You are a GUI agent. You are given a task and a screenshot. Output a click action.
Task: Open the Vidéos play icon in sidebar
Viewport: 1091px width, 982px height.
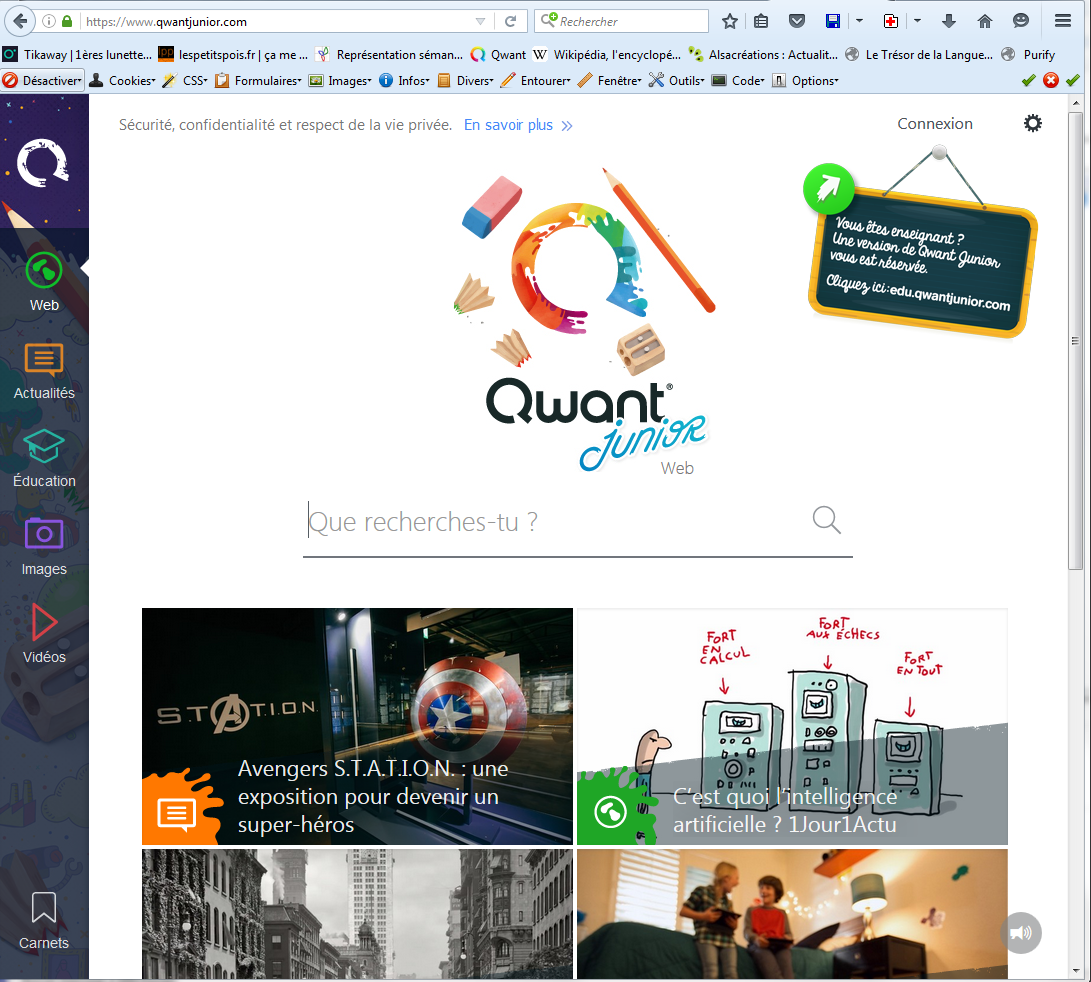[x=44, y=622]
